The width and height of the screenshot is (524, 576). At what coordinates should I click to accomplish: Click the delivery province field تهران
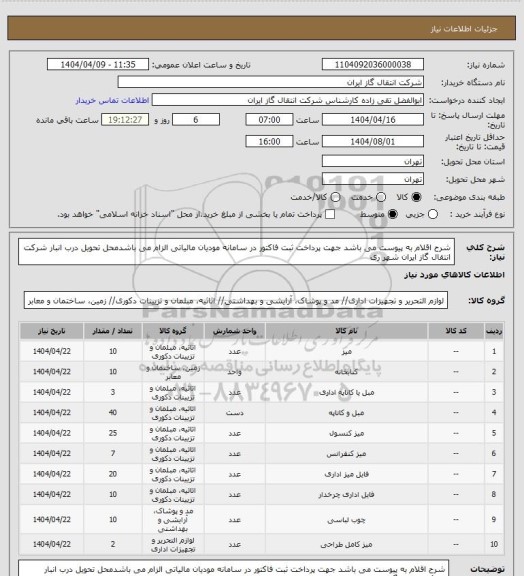click(x=373, y=161)
